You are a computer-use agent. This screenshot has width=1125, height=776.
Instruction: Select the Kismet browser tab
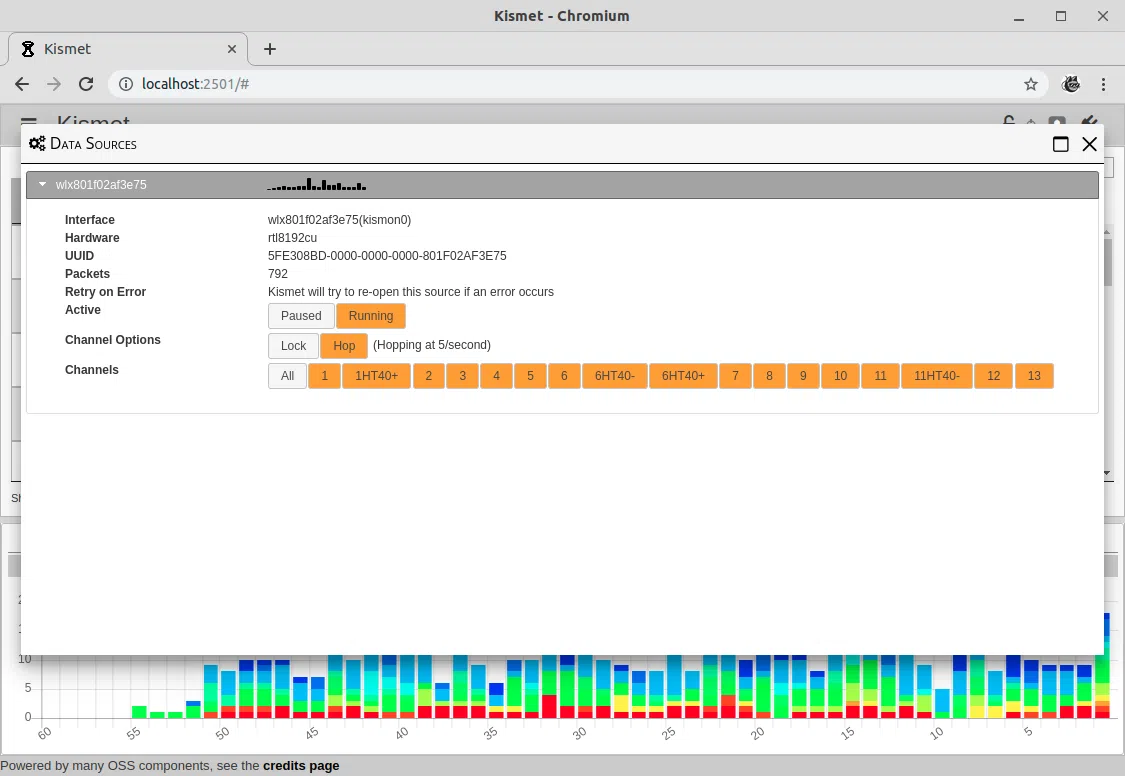(x=128, y=49)
